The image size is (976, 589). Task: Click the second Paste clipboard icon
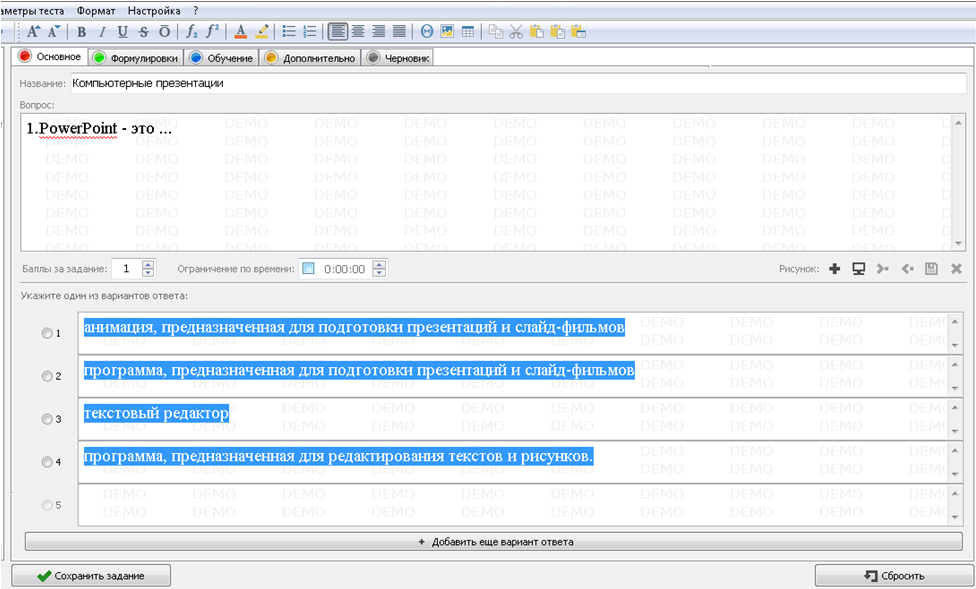[x=558, y=31]
